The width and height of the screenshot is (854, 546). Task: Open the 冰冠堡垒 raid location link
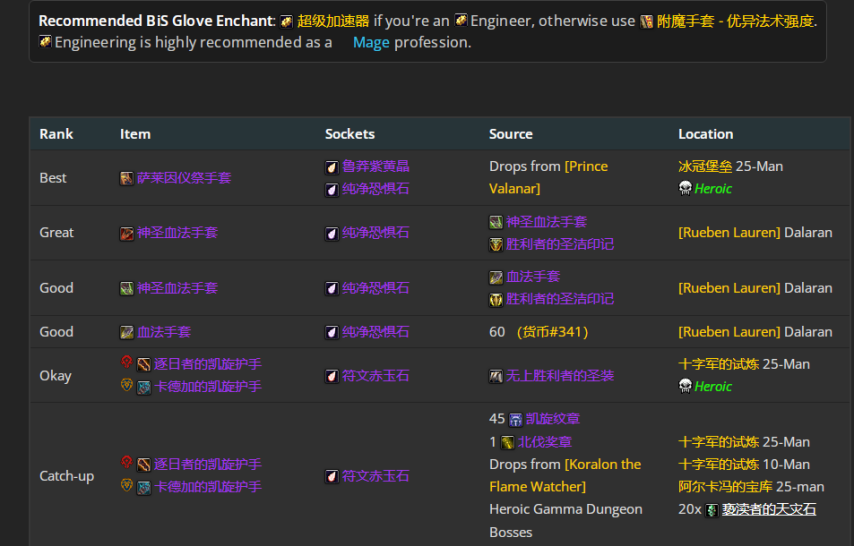[705, 167]
